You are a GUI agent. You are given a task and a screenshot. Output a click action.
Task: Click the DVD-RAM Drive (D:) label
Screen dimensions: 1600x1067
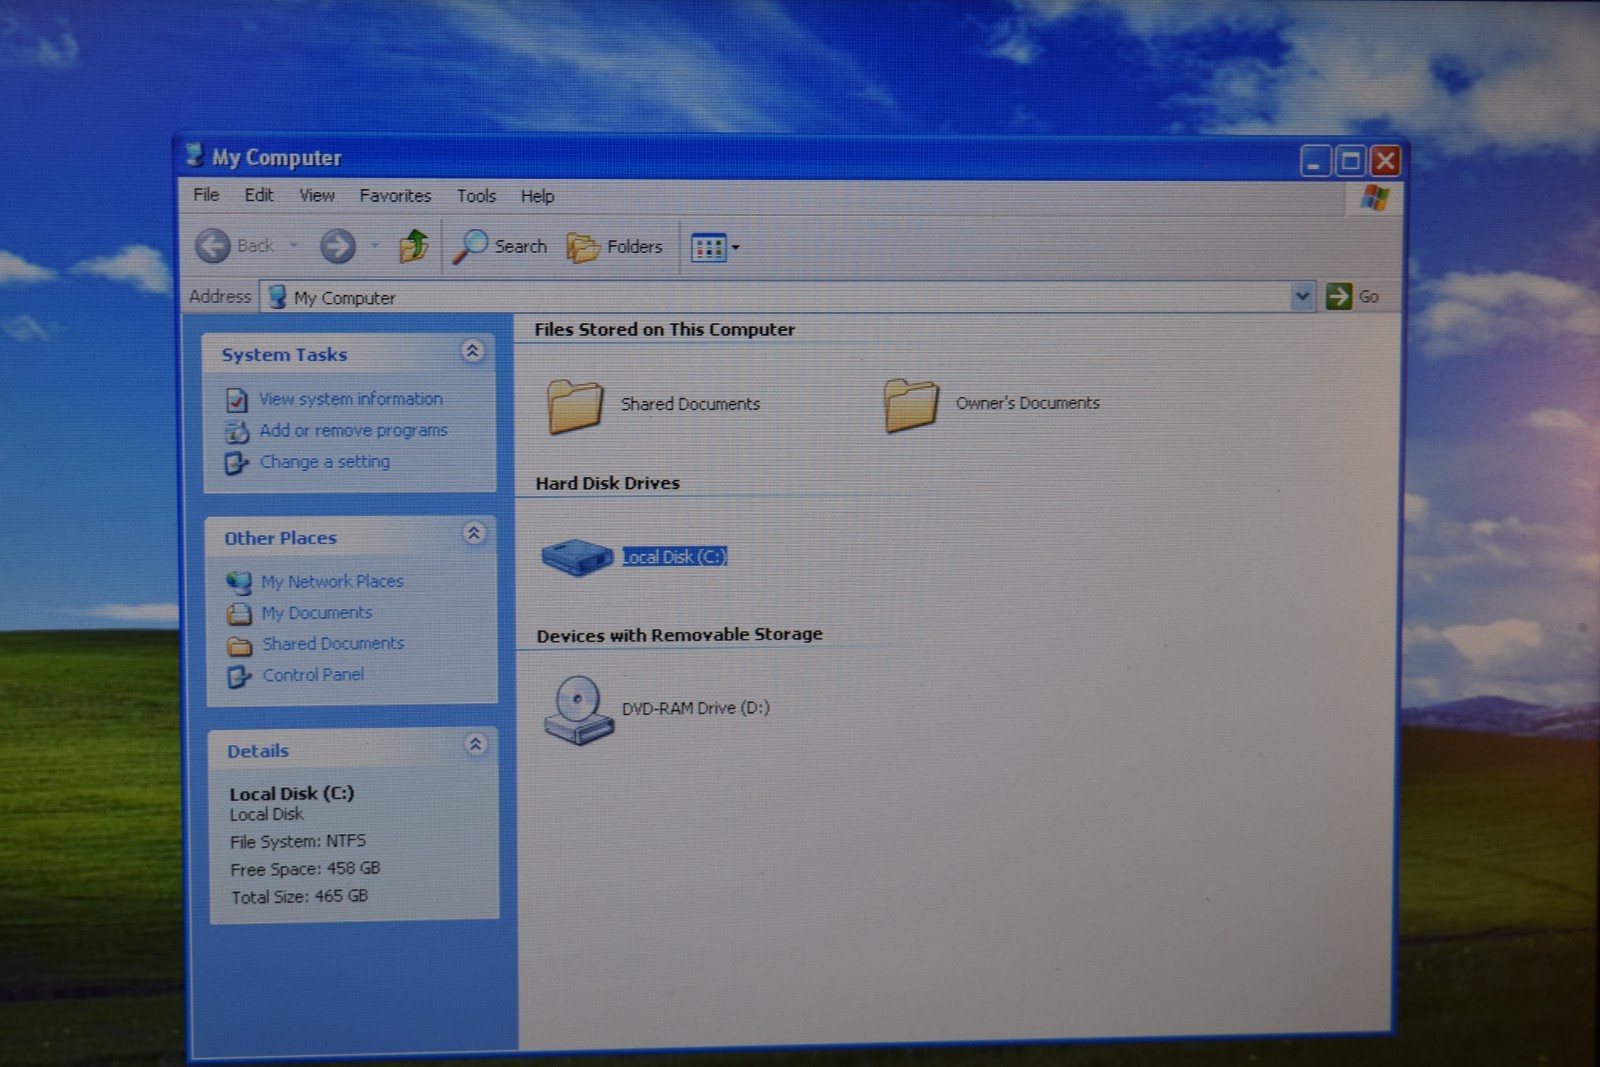pos(696,708)
